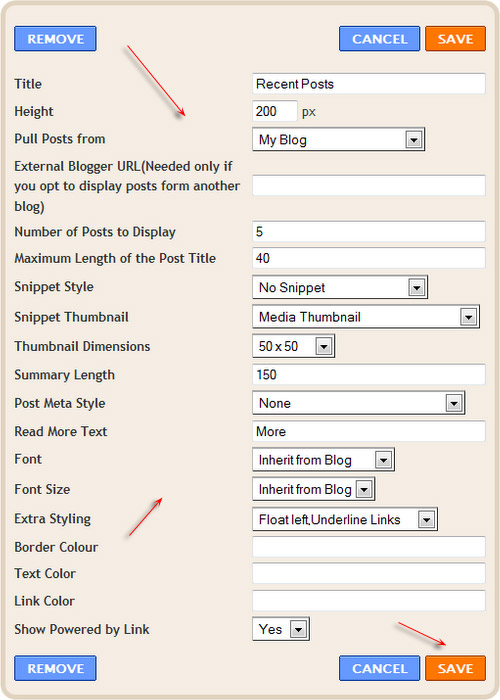
Task: Click the Text Color input field
Action: click(369, 573)
